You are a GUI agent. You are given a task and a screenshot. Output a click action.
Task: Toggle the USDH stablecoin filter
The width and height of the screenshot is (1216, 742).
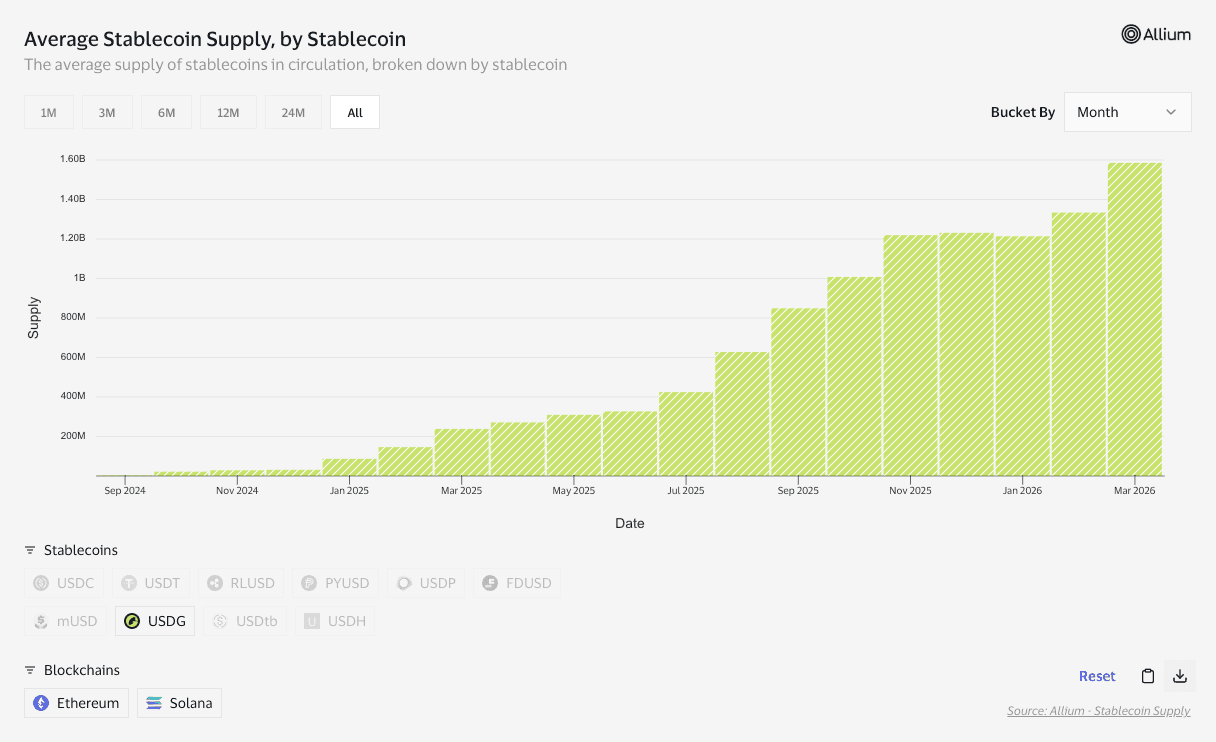[x=335, y=621]
